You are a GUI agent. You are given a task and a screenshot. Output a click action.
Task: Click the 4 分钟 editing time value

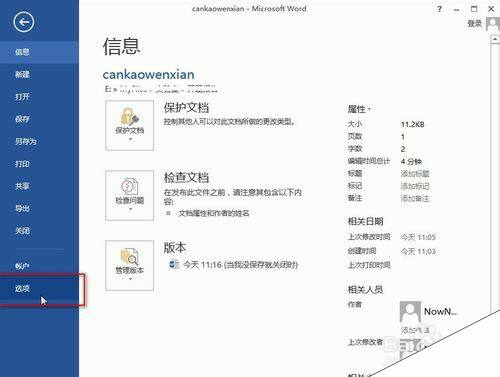(411, 162)
